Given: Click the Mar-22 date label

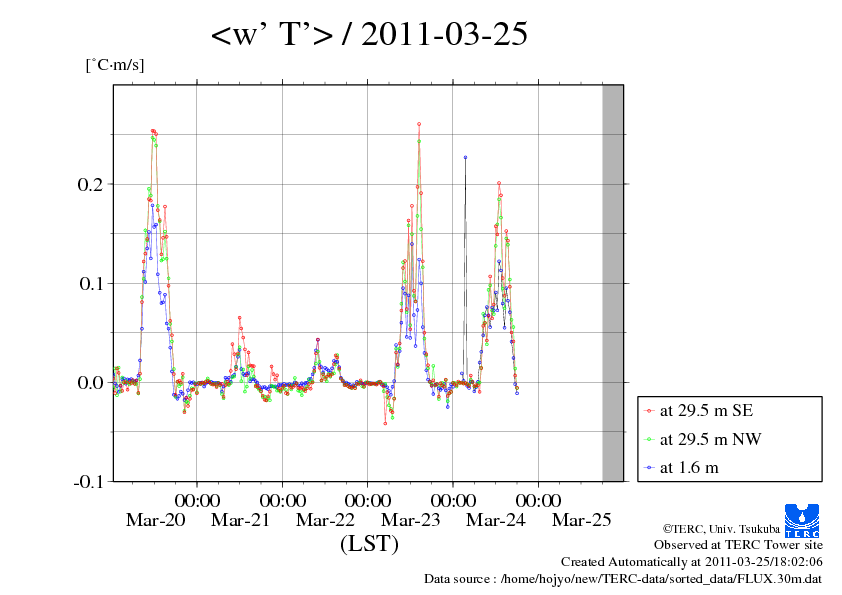Looking at the screenshot, I should coord(325,520).
